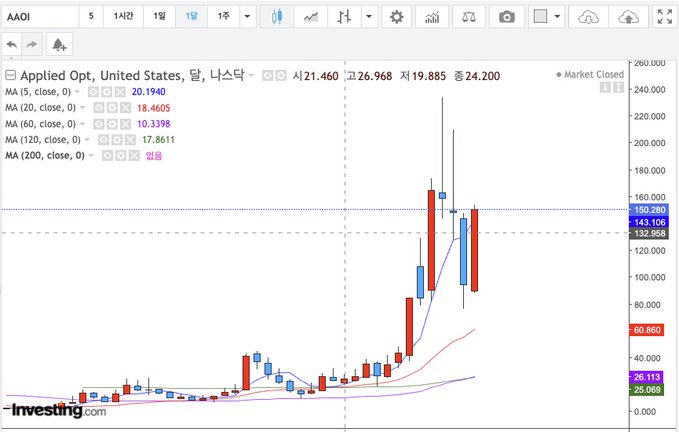This screenshot has height=432, width=679.
Task: Open MA (20, close, 0) dropdown
Action: coord(82,108)
